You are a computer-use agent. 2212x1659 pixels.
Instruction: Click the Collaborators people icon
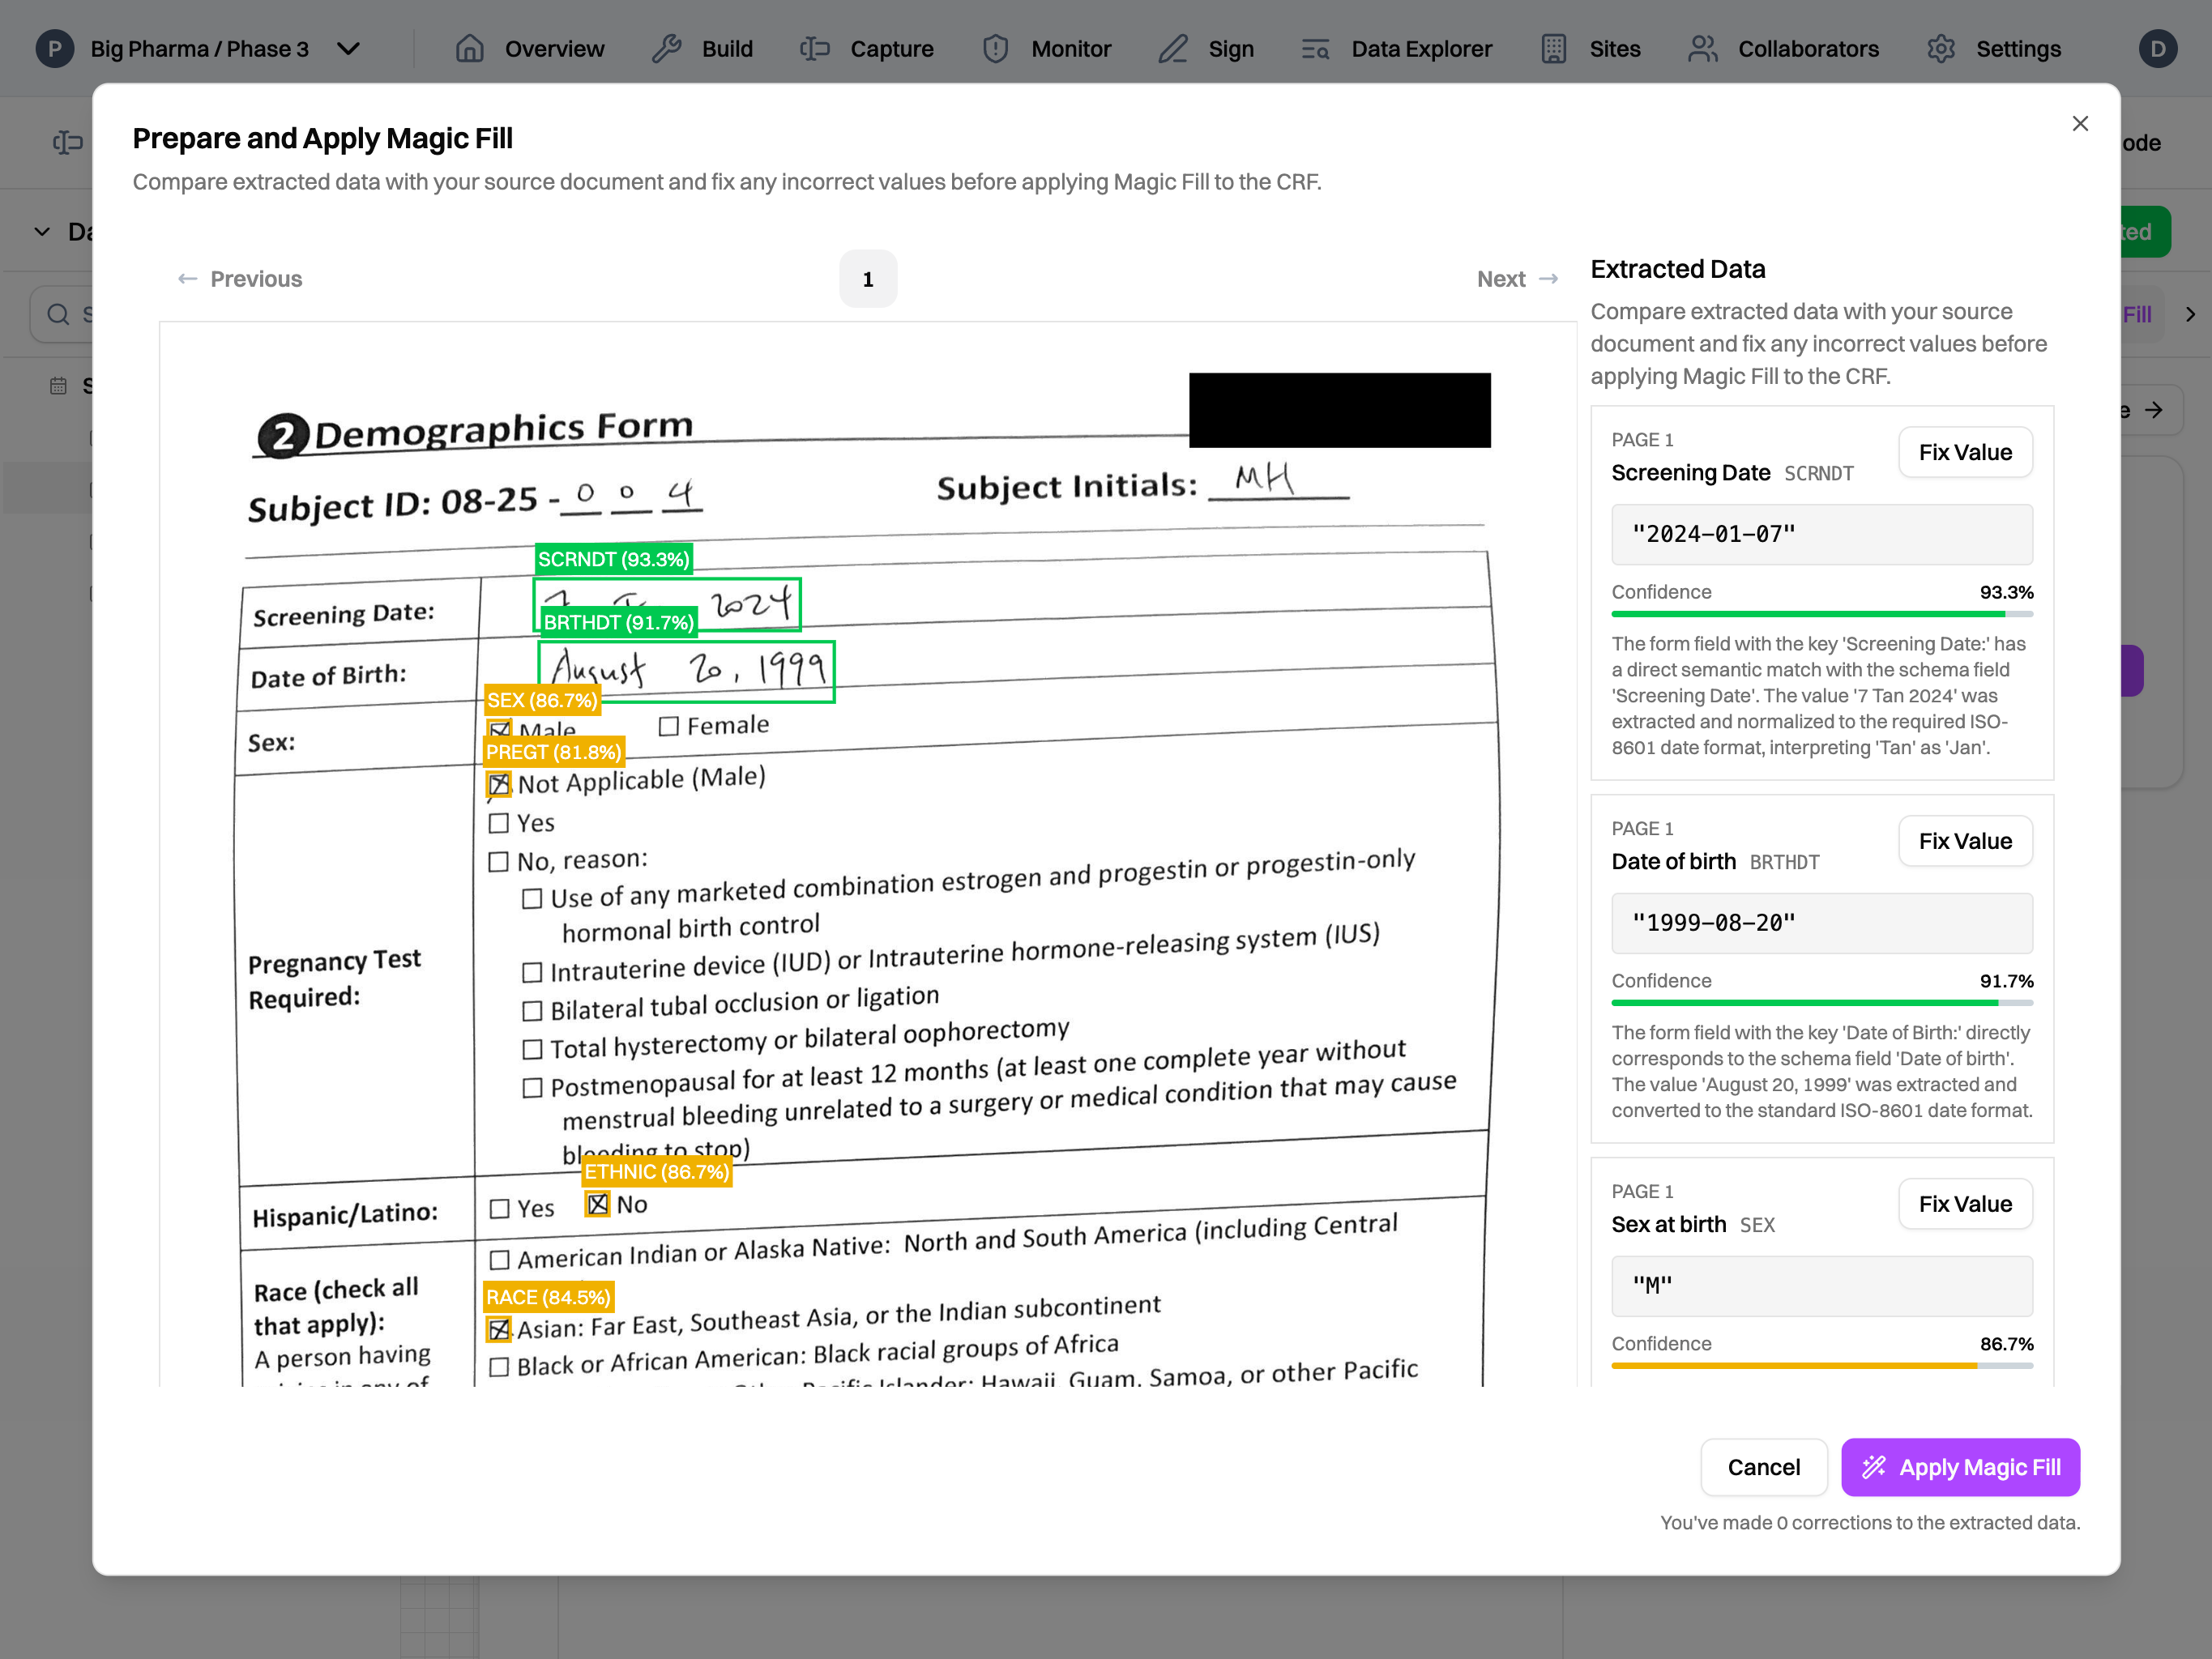tap(1702, 48)
